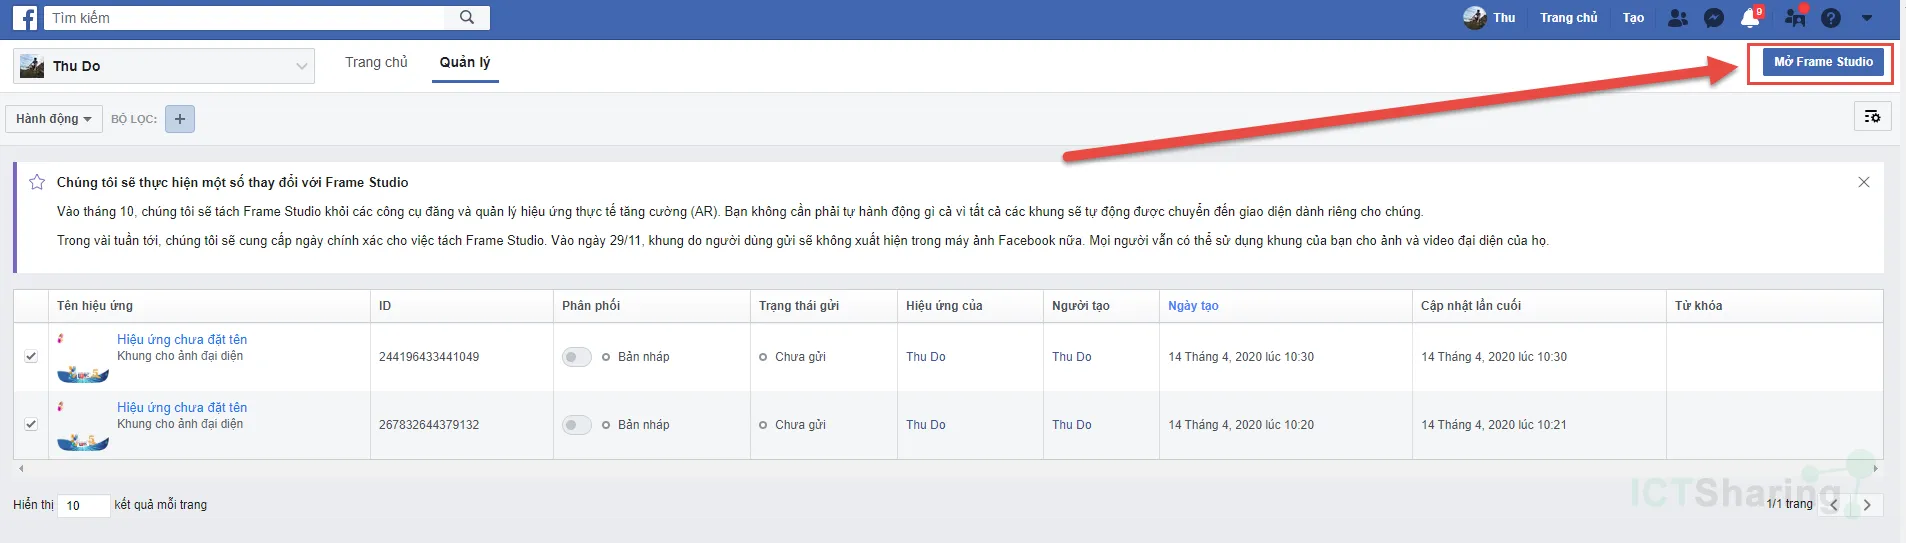This screenshot has height=543, width=1906.
Task: Dismiss the Frame Studio notice banner
Action: point(1864,182)
